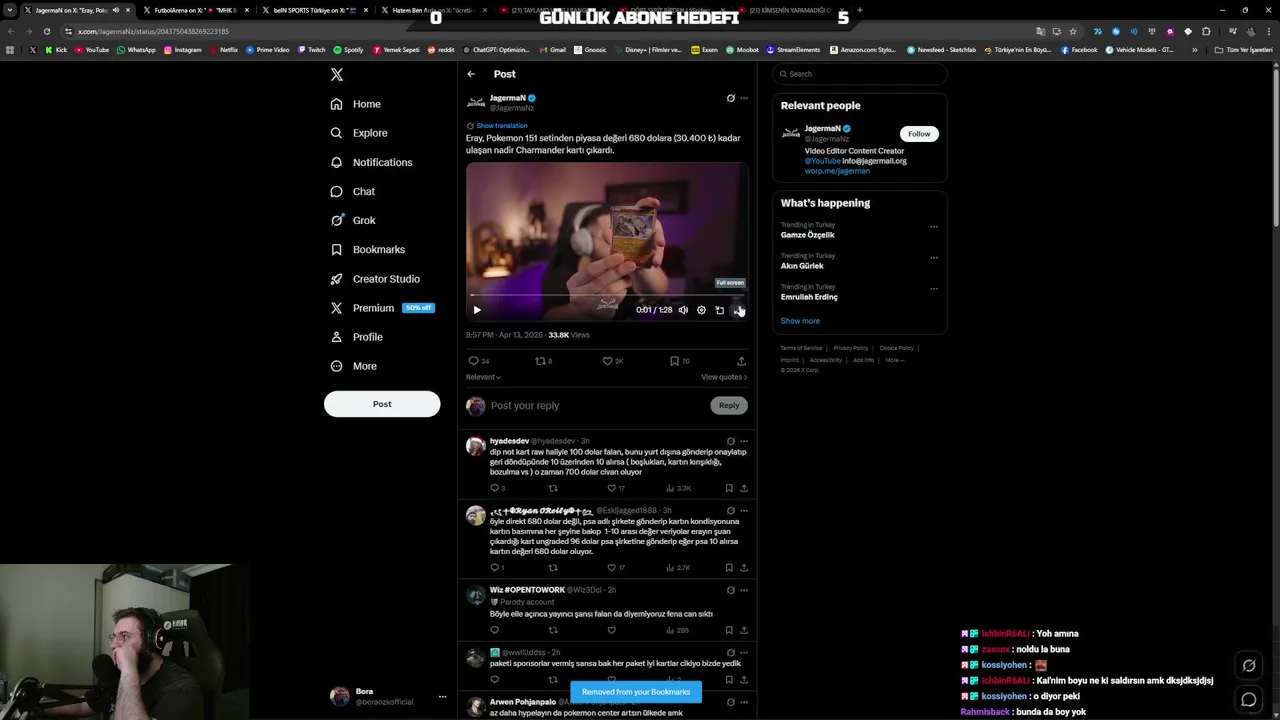Open Premium in the sidebar
The width and height of the screenshot is (1280, 720).
click(381, 308)
